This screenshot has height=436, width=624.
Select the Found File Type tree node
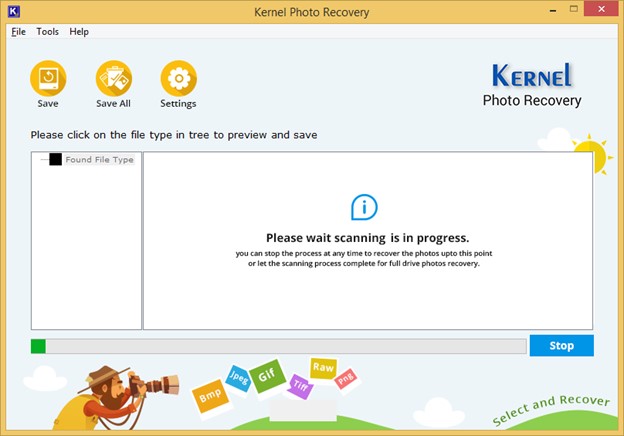click(x=99, y=160)
